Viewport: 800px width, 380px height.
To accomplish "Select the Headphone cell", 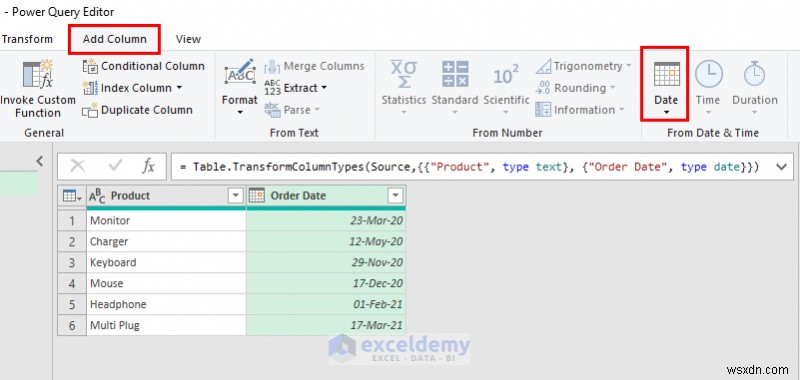I will (166, 304).
